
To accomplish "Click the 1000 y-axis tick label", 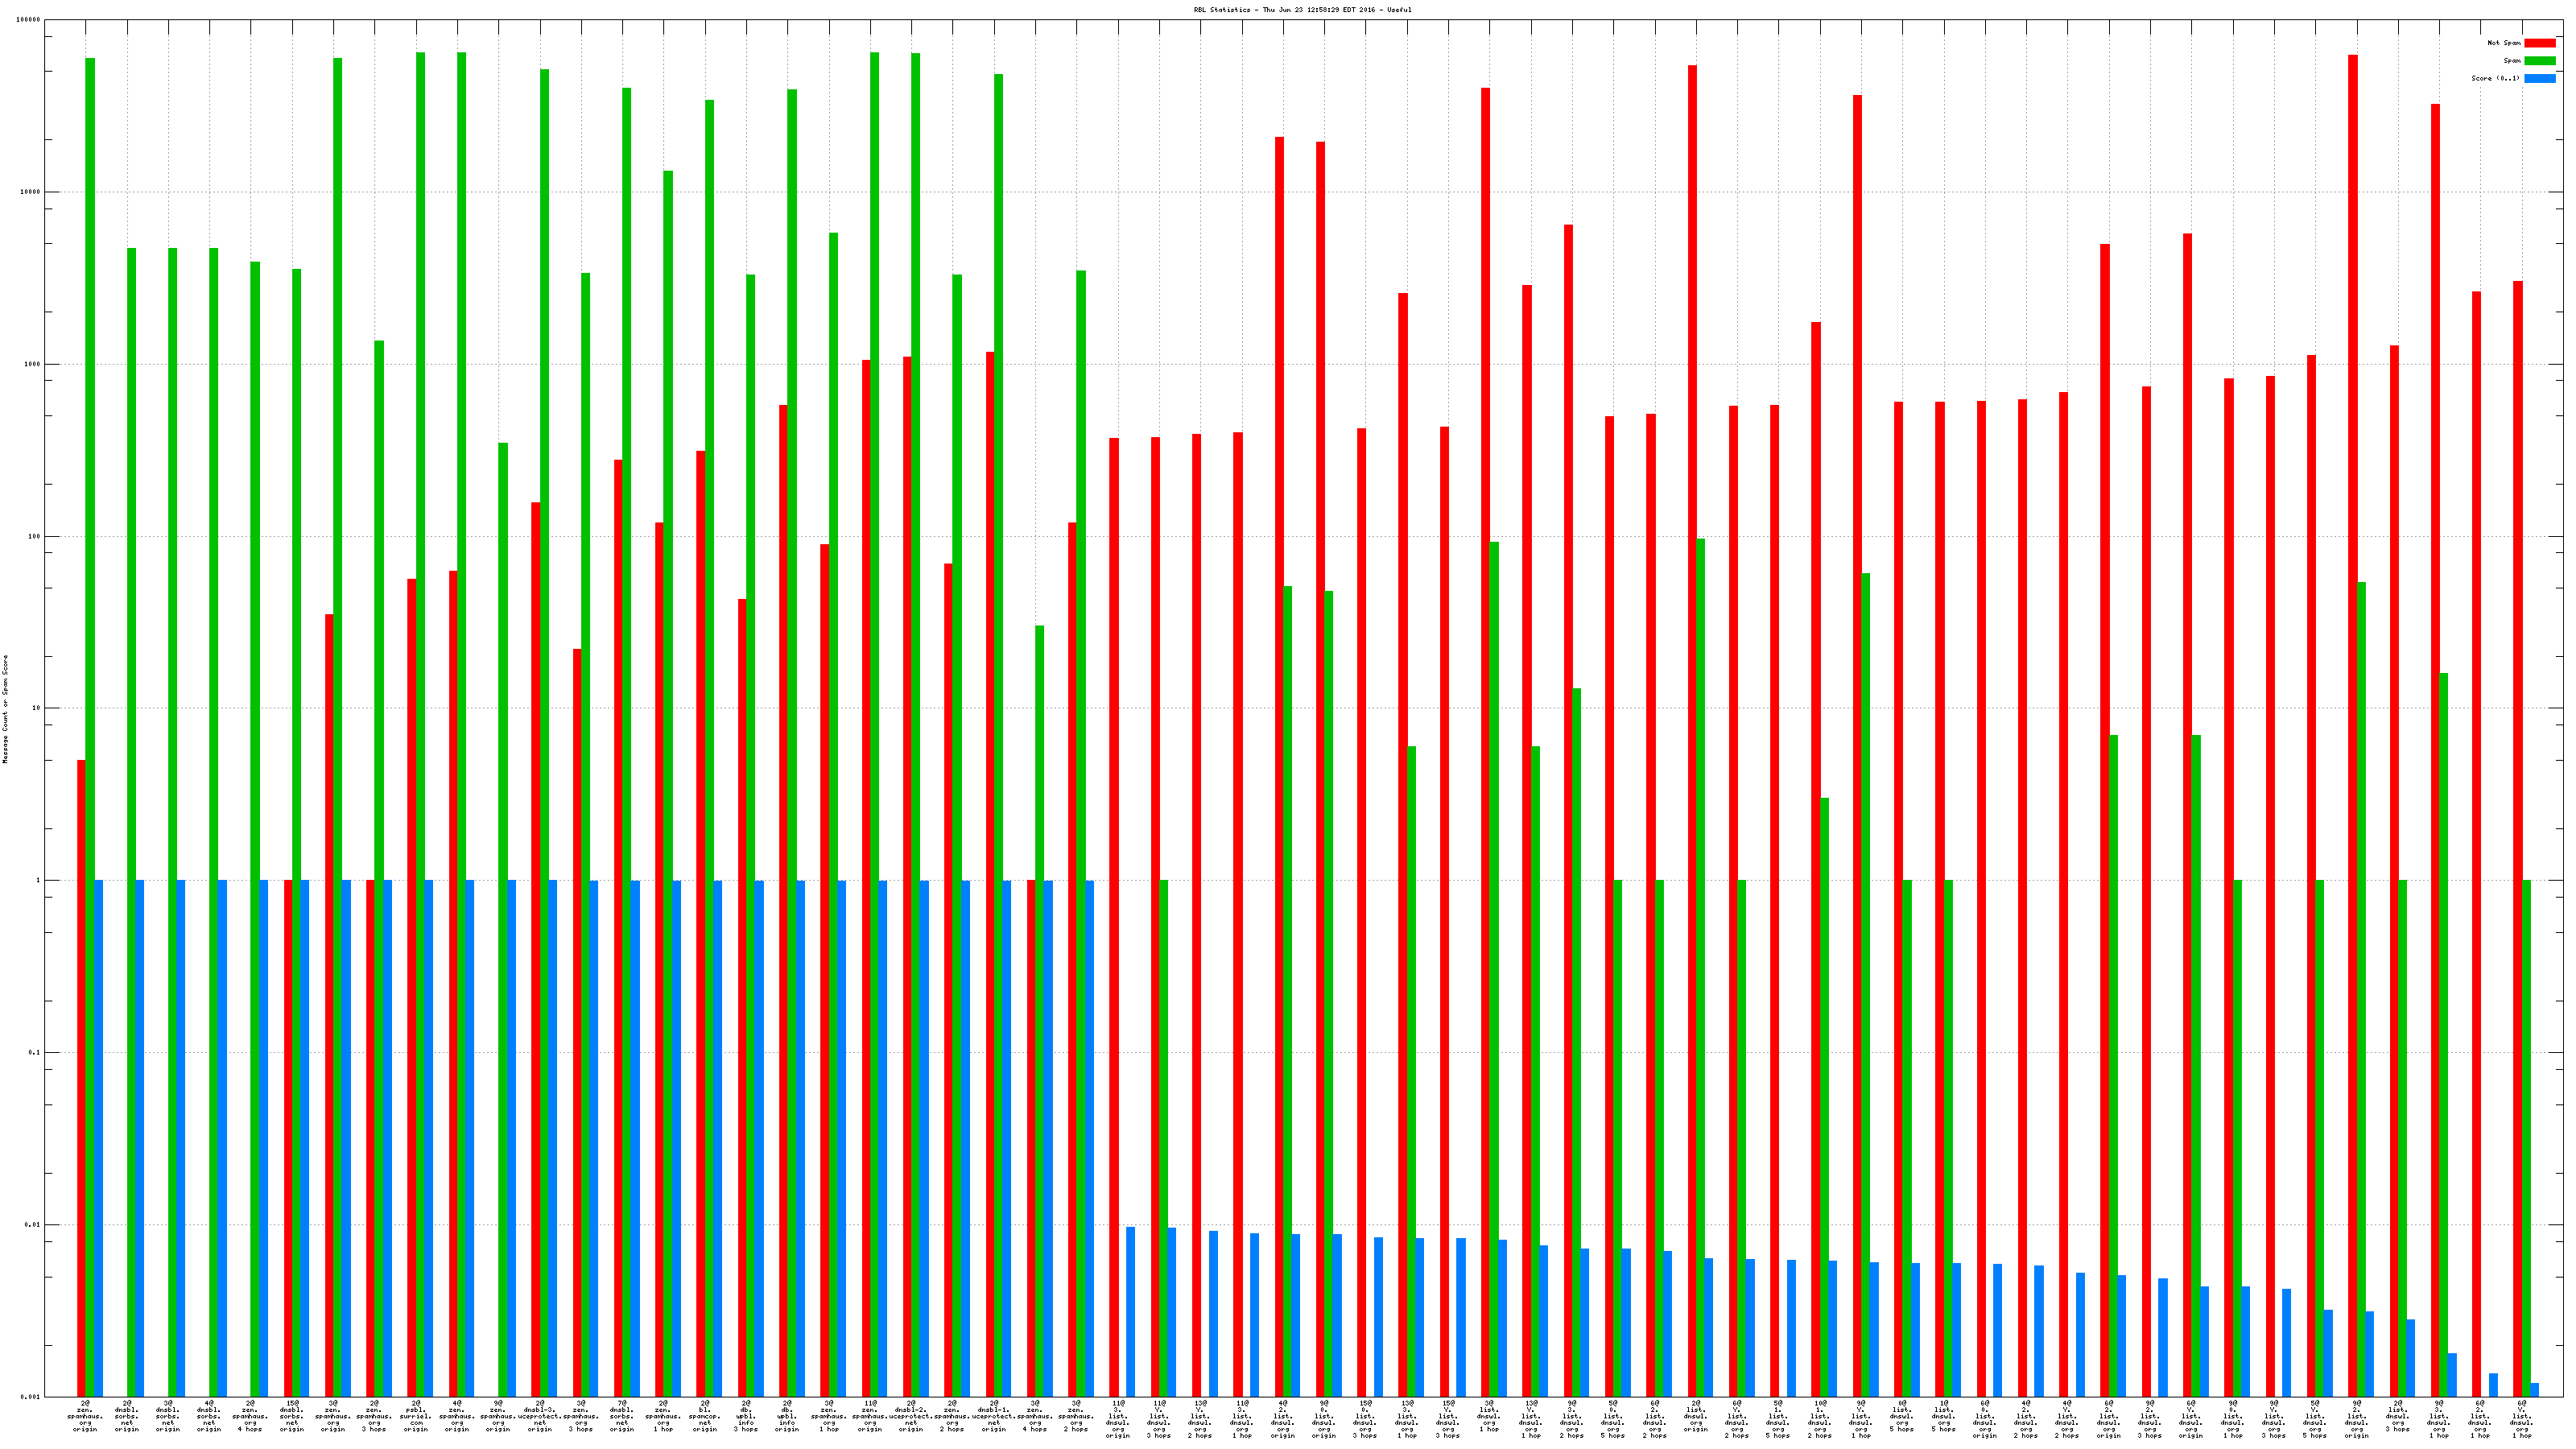I will [x=33, y=364].
